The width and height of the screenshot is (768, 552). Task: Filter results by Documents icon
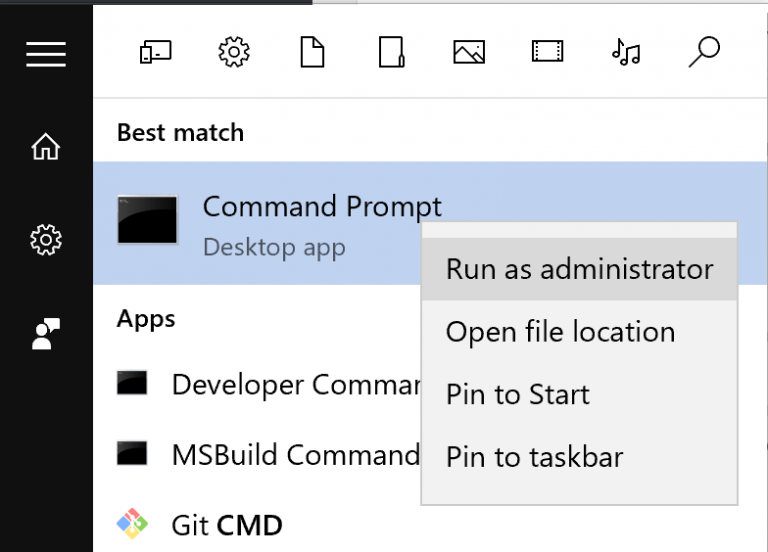312,52
